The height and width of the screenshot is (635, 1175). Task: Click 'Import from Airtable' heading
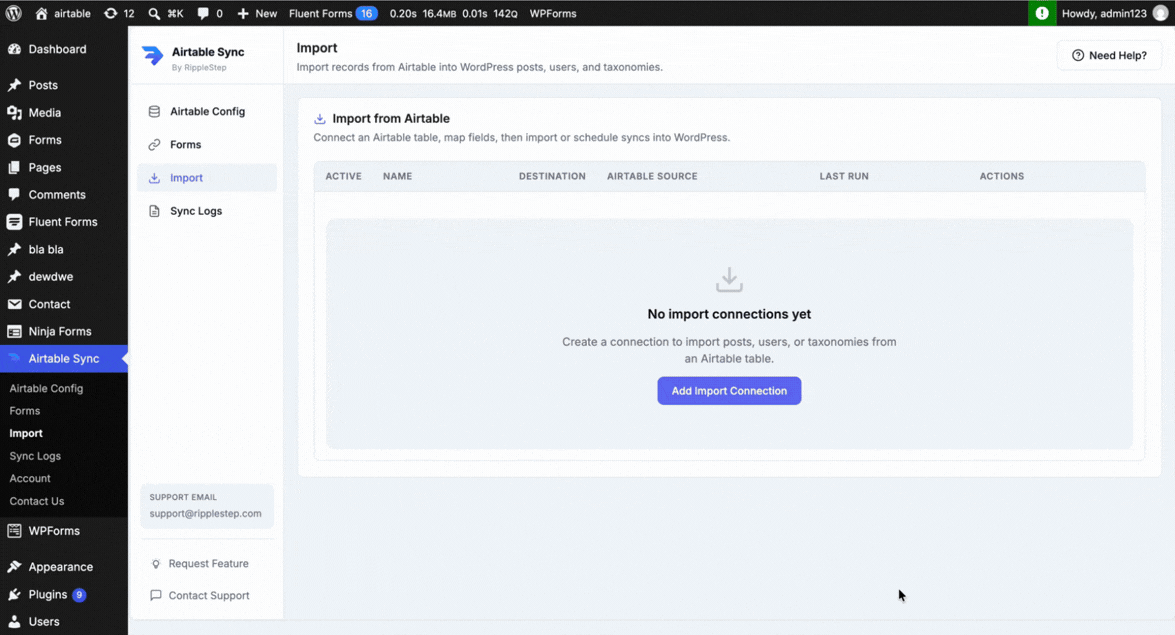[x=391, y=118]
